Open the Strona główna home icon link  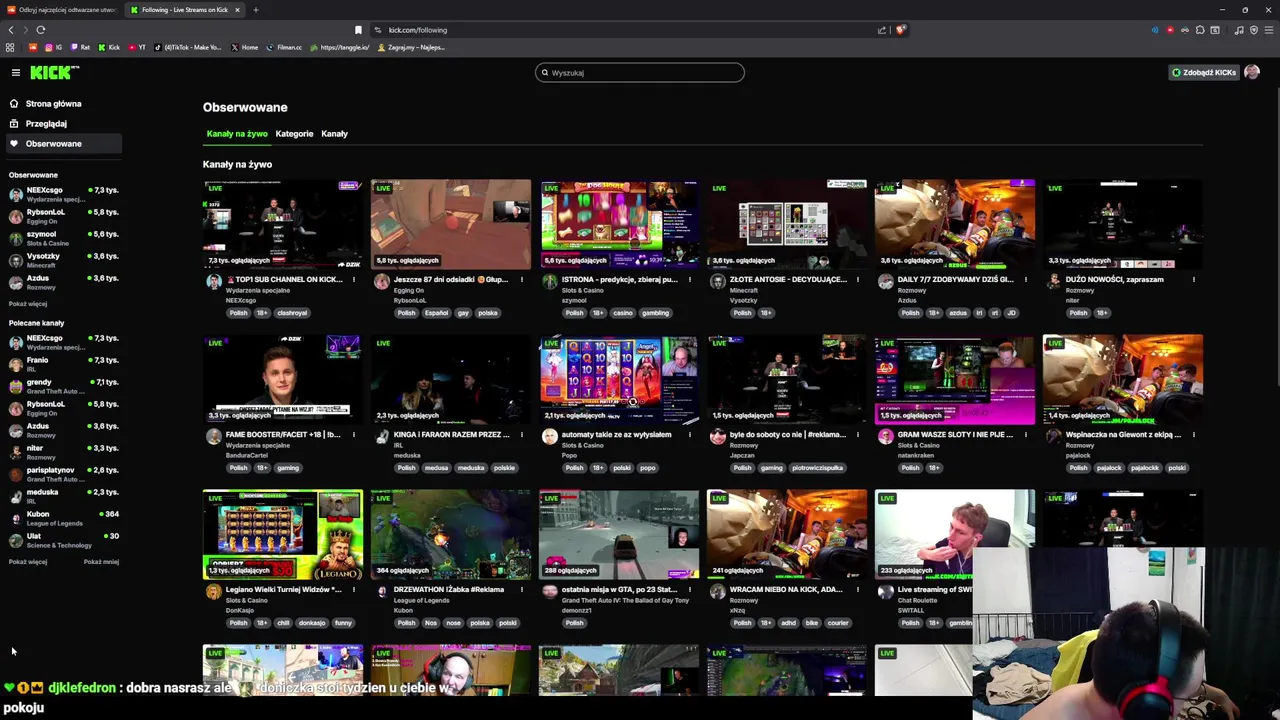pos(14,103)
